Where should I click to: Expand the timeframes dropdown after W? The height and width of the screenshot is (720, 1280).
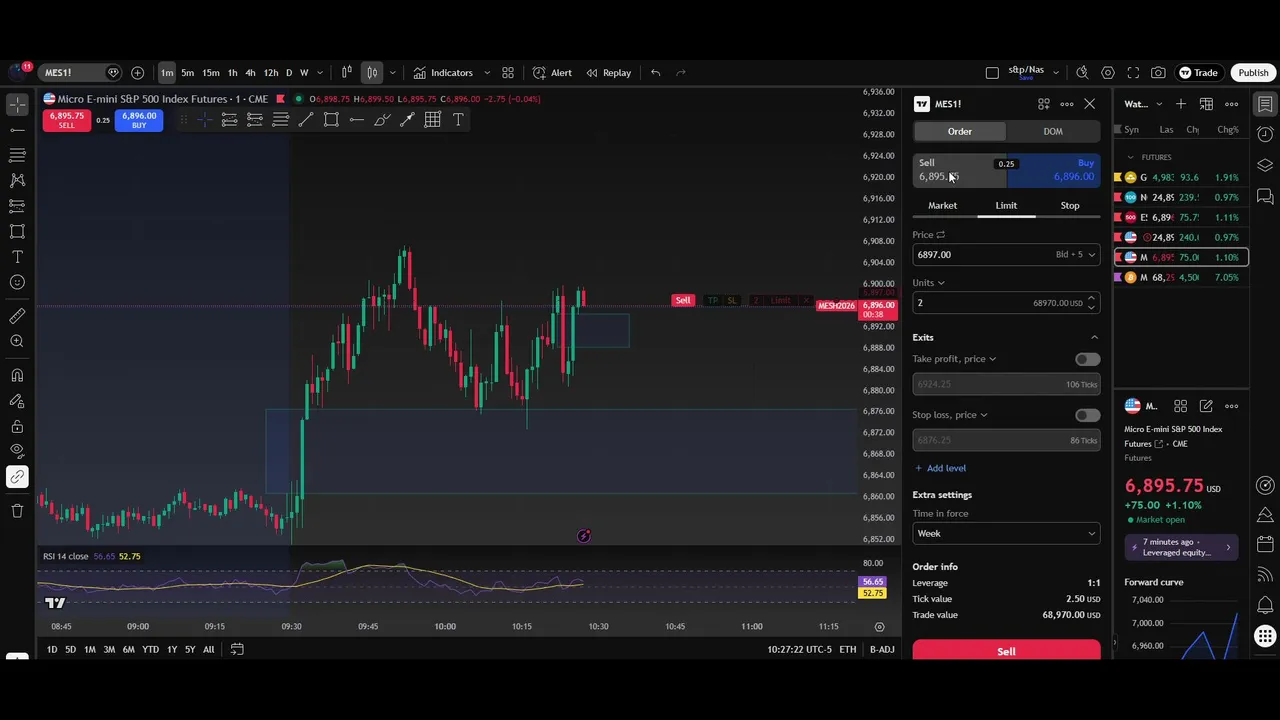pos(320,73)
